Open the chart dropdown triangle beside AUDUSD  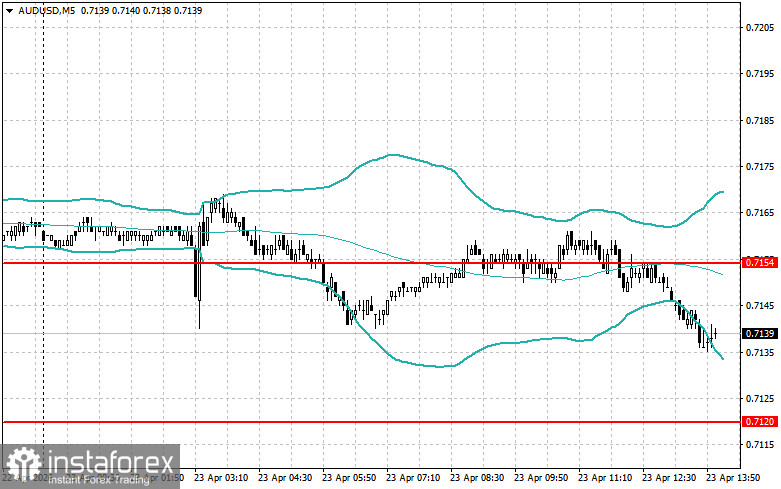[9, 10]
